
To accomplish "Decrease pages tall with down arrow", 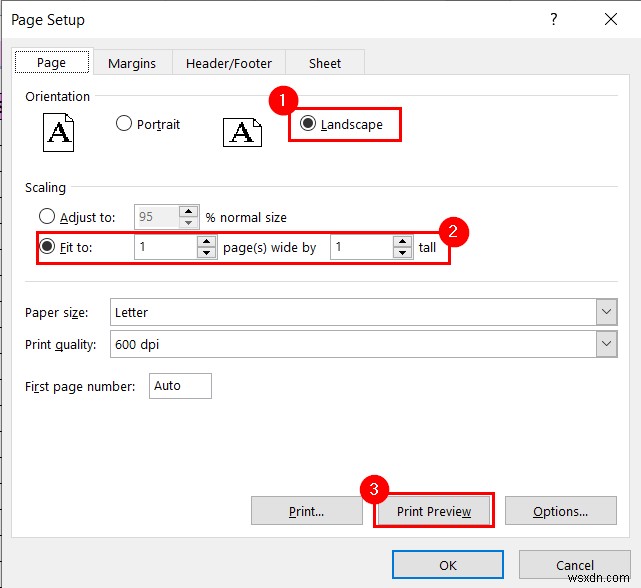I will [403, 253].
